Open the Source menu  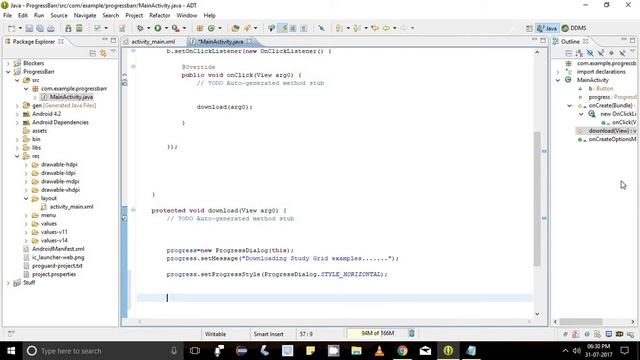pyautogui.click(x=59, y=16)
